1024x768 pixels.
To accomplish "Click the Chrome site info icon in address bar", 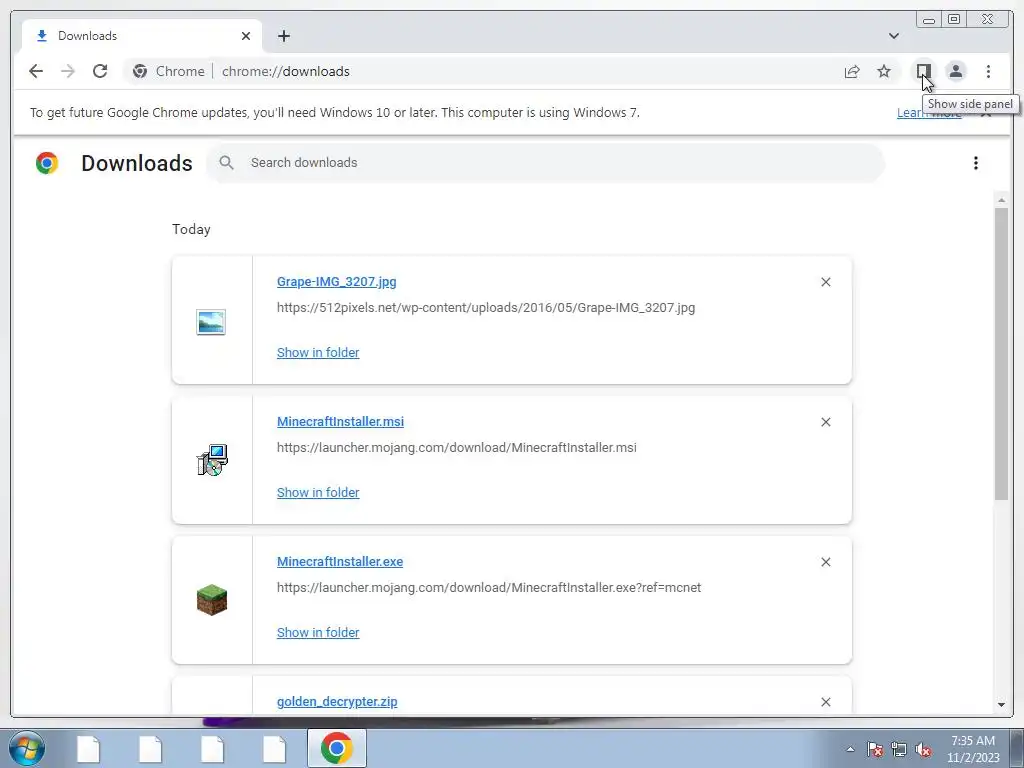I will point(139,71).
